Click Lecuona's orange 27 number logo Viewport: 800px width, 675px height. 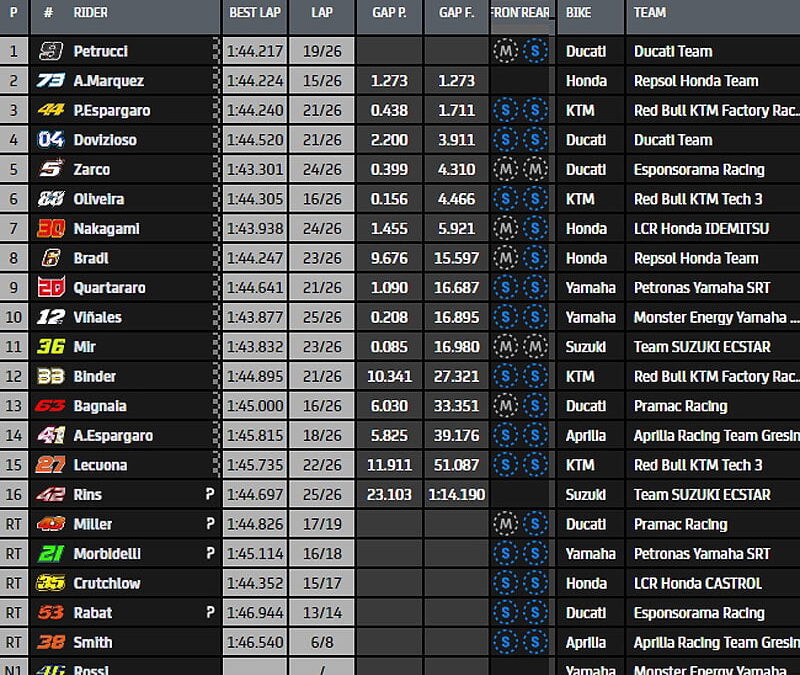(x=51, y=465)
